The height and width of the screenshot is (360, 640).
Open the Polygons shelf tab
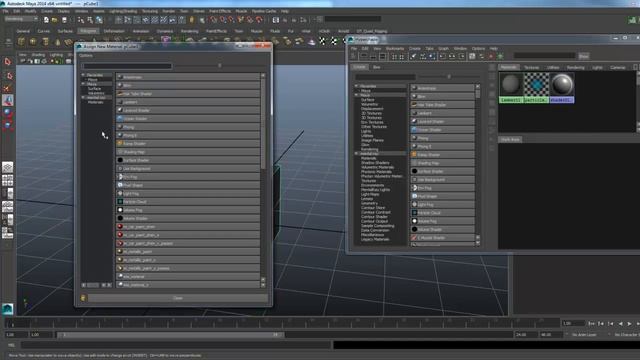tap(88, 31)
